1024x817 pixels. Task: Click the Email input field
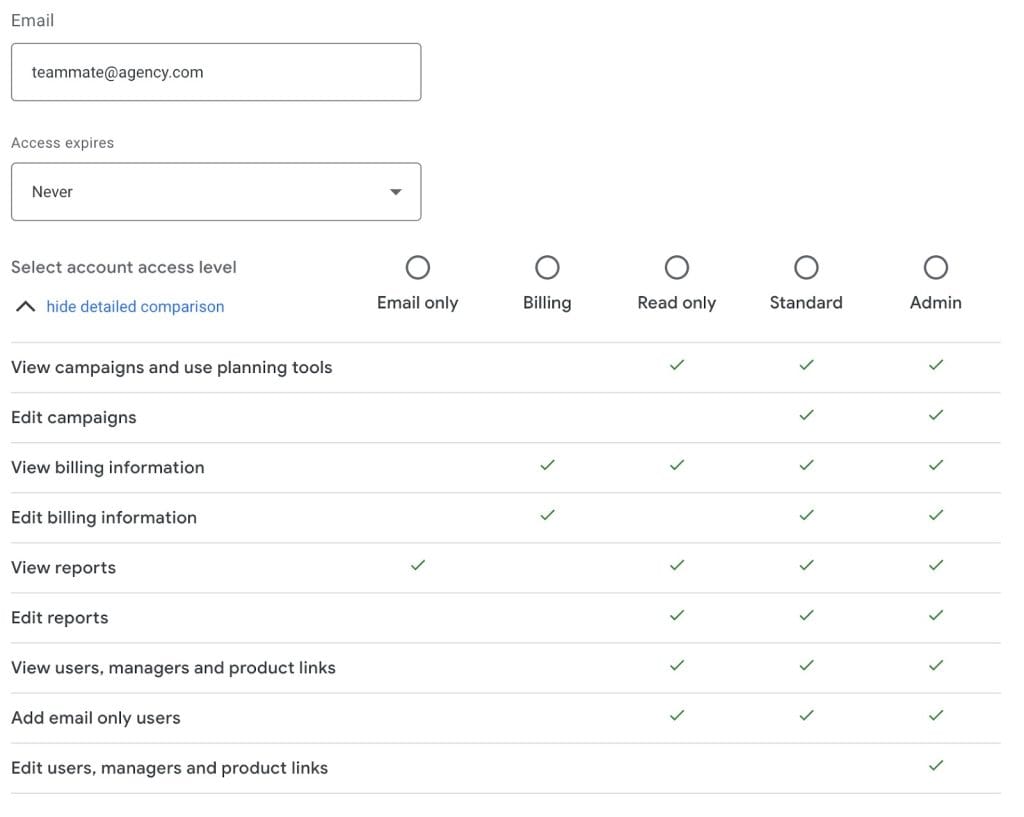216,72
